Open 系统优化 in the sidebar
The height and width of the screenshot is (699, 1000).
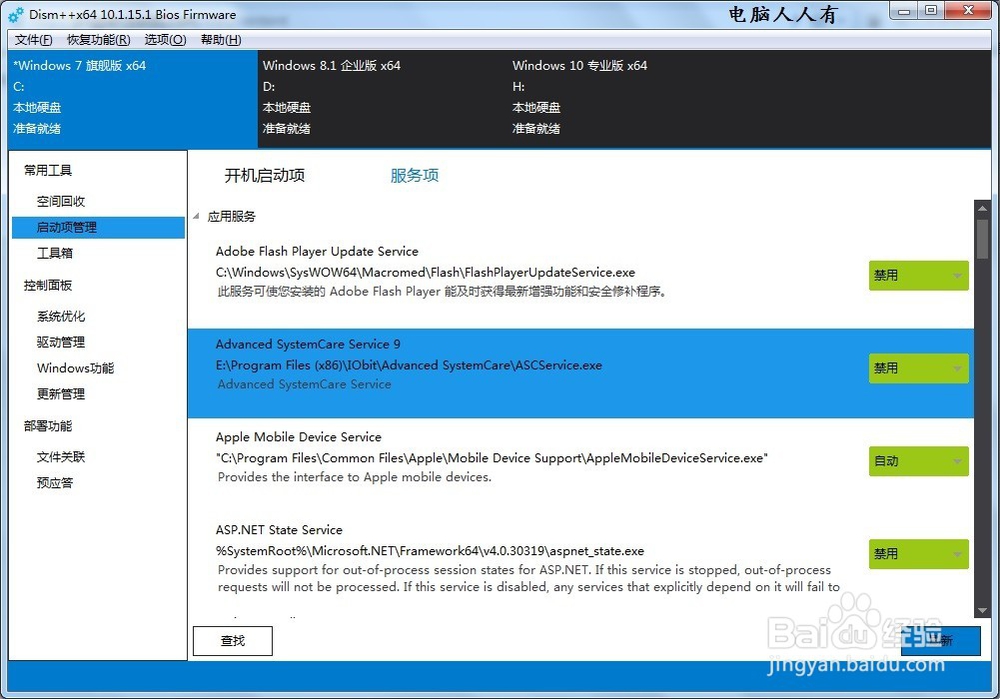pyautogui.click(x=61, y=316)
